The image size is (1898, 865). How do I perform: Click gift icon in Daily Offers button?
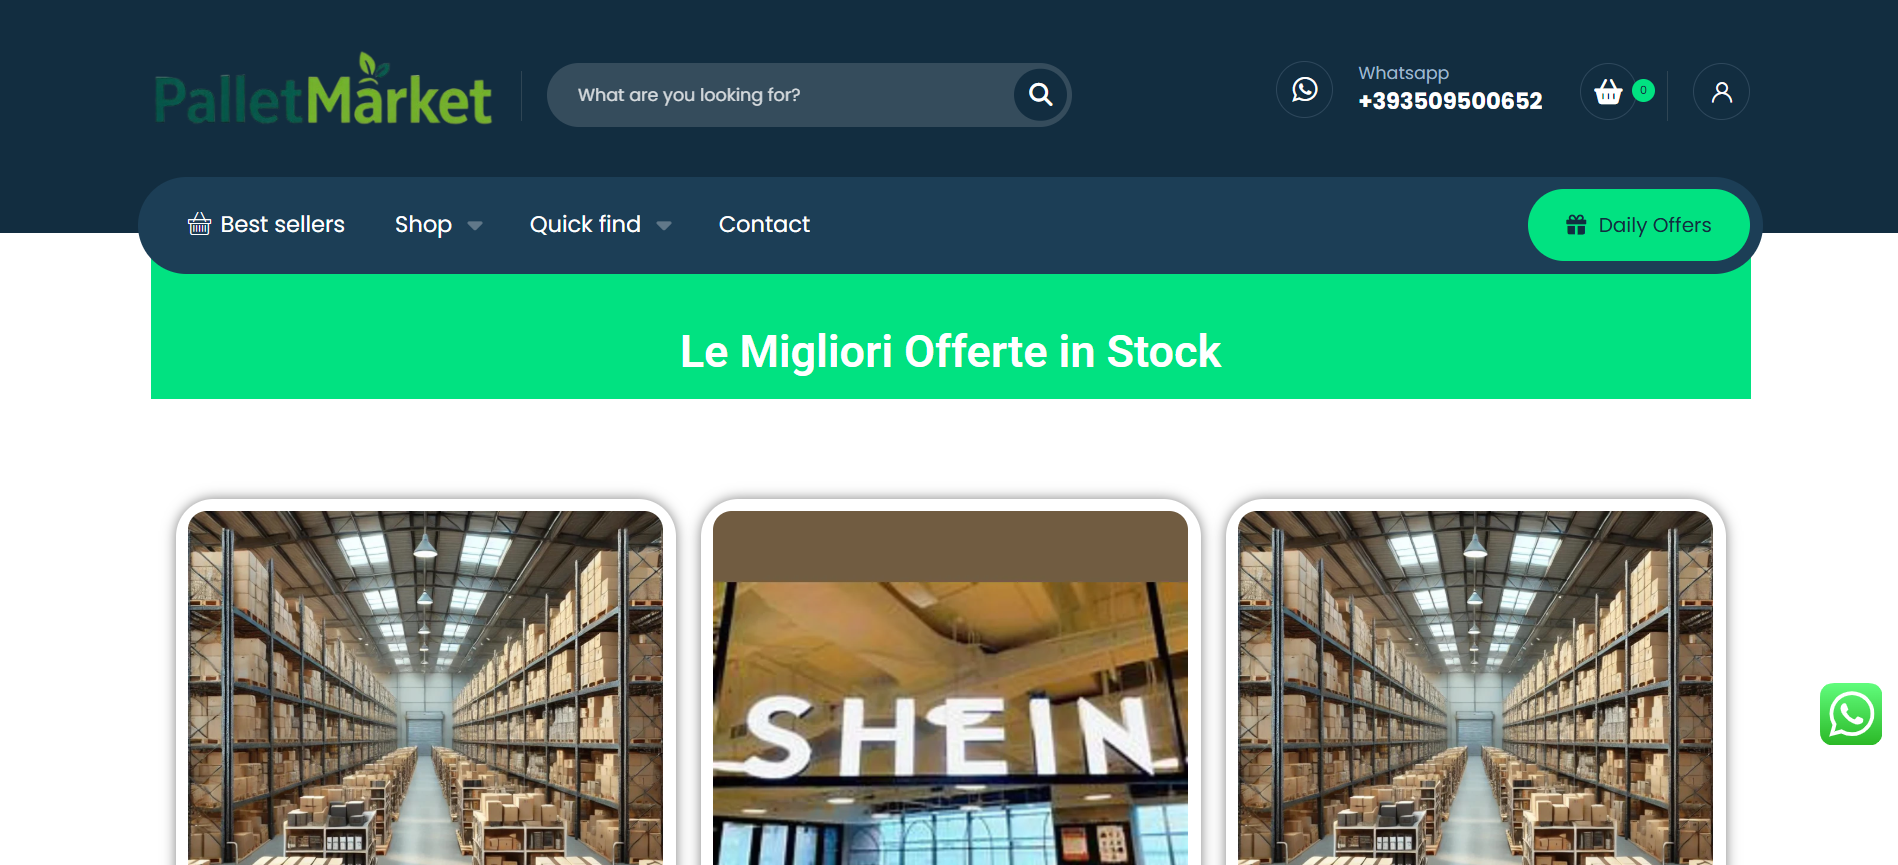pyautogui.click(x=1576, y=225)
